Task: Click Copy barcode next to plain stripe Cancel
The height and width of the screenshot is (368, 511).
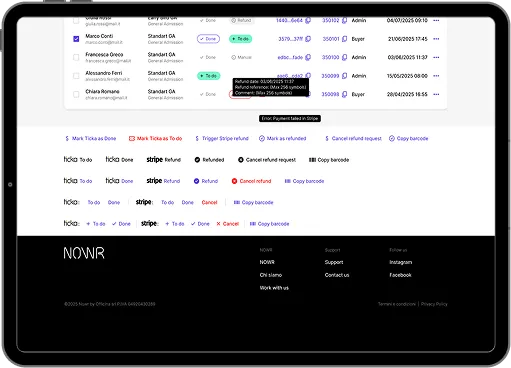Action: pyautogui.click(x=253, y=202)
